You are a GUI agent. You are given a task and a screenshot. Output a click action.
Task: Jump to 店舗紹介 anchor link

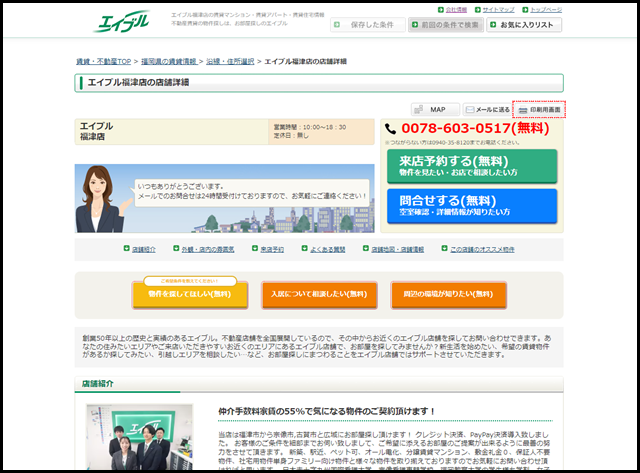click(x=144, y=249)
